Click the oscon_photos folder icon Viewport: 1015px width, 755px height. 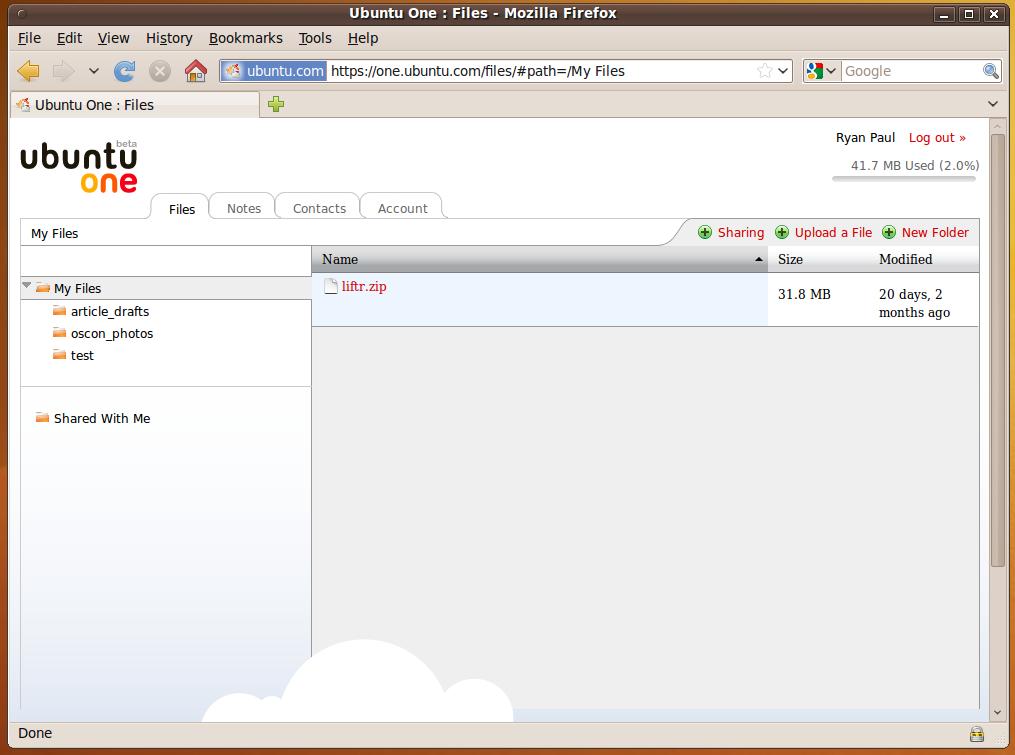pyautogui.click(x=60, y=333)
